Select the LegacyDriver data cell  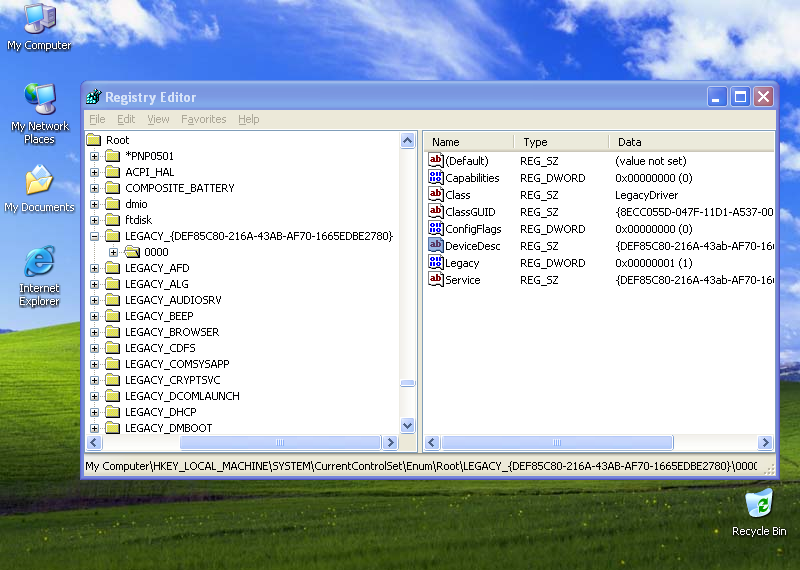pos(646,195)
